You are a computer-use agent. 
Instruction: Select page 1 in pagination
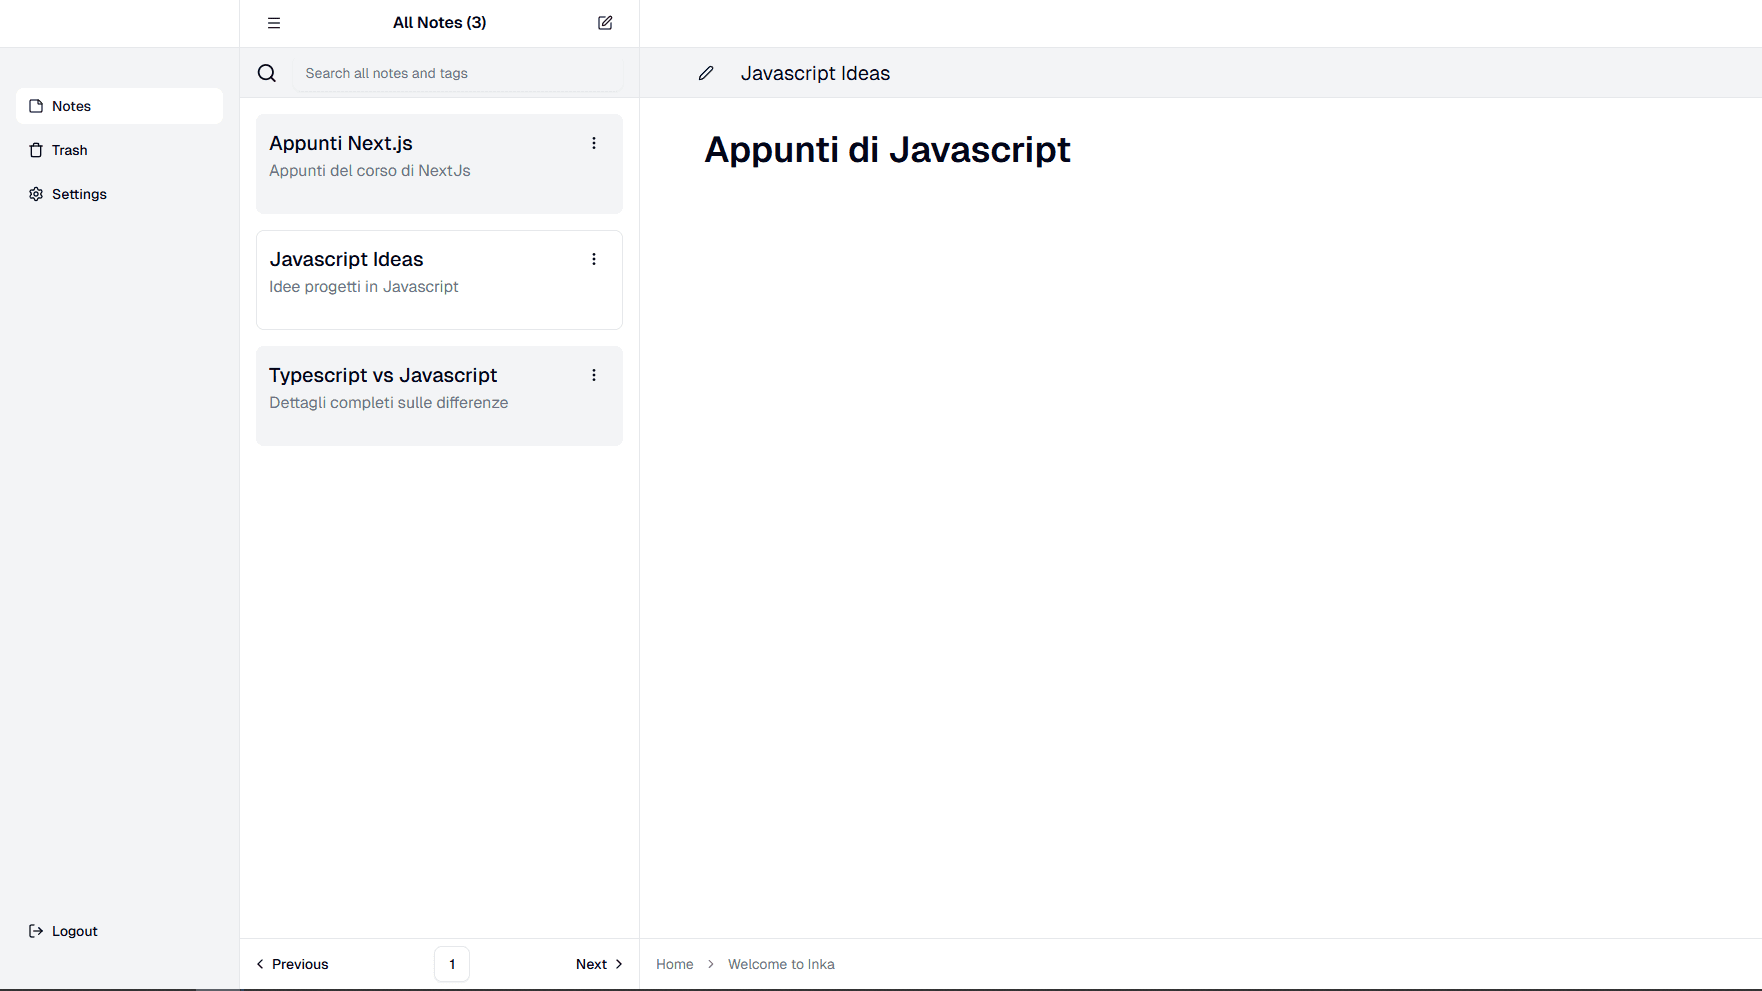point(452,964)
